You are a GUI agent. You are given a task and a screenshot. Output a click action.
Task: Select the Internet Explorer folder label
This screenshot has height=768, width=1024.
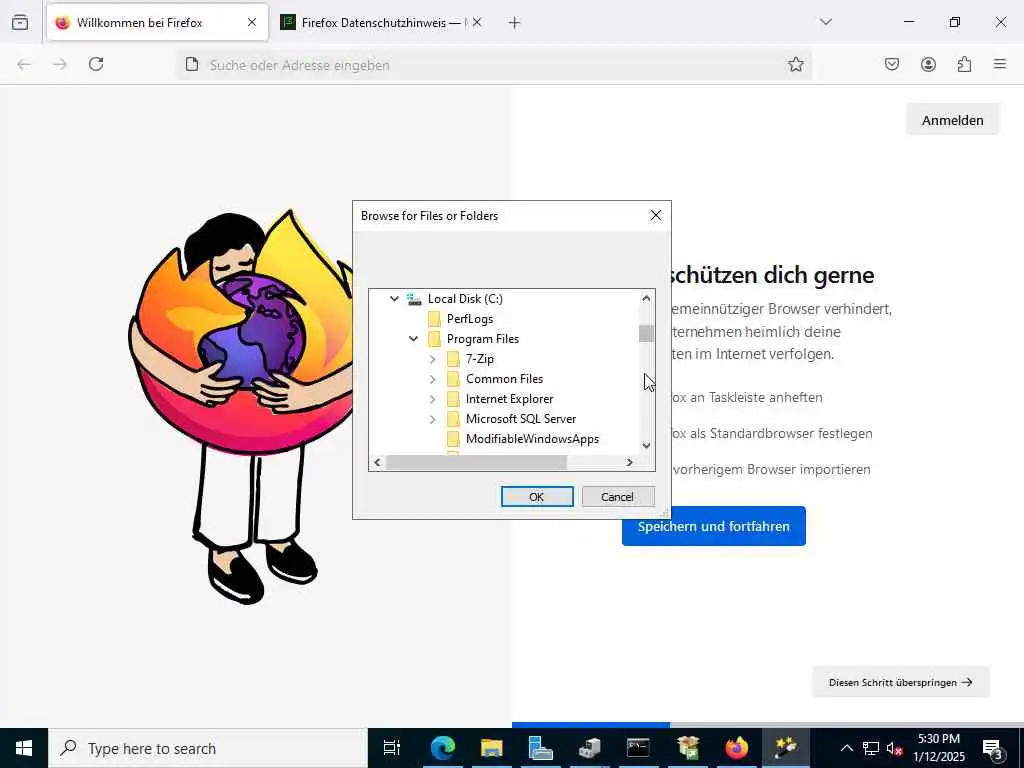click(x=509, y=399)
